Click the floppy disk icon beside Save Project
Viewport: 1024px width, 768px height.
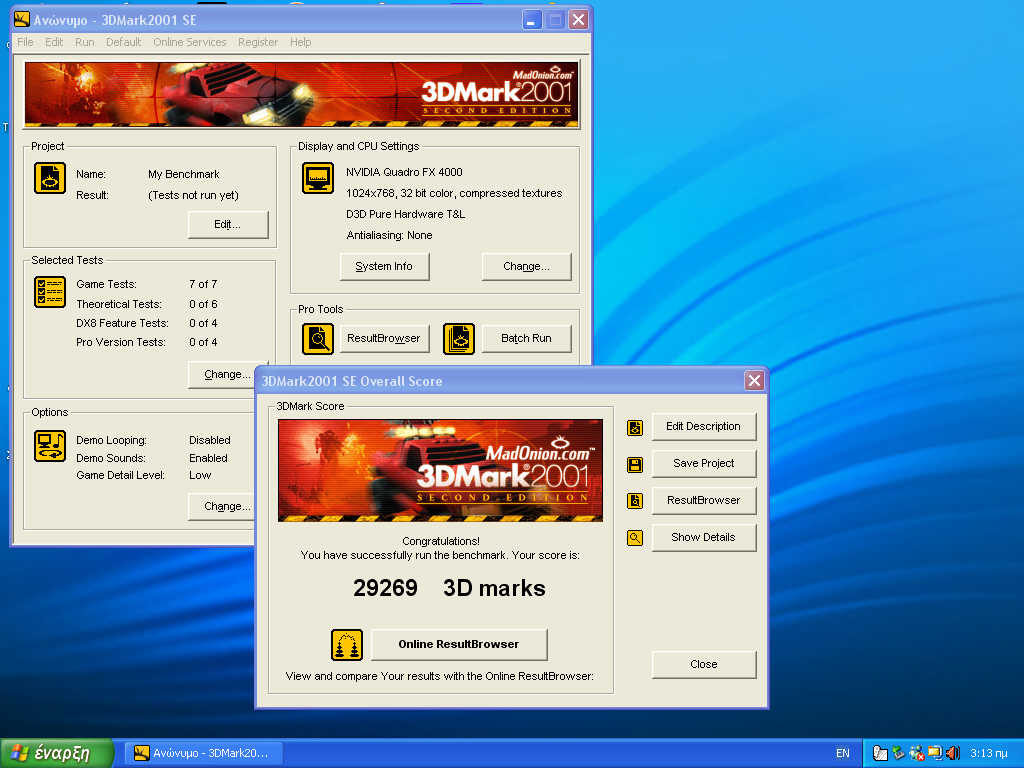pos(635,464)
